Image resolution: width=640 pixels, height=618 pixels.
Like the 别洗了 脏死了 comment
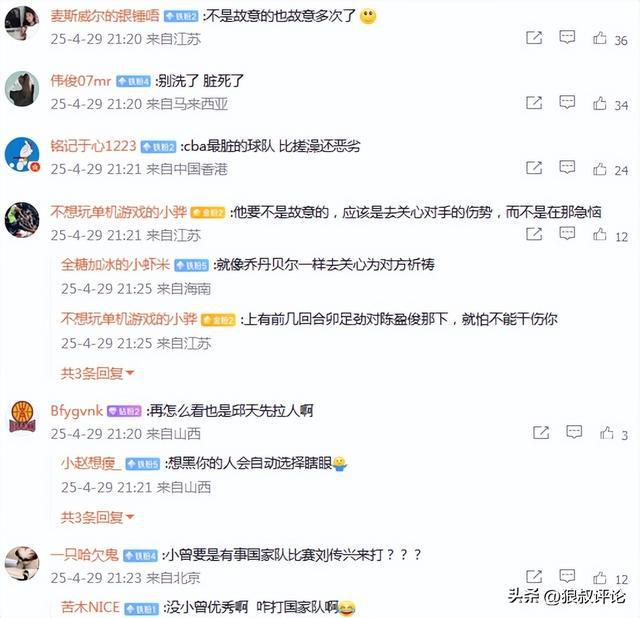click(x=600, y=103)
